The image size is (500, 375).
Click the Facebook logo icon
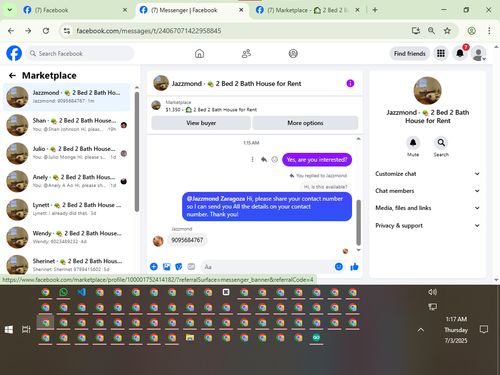14,53
